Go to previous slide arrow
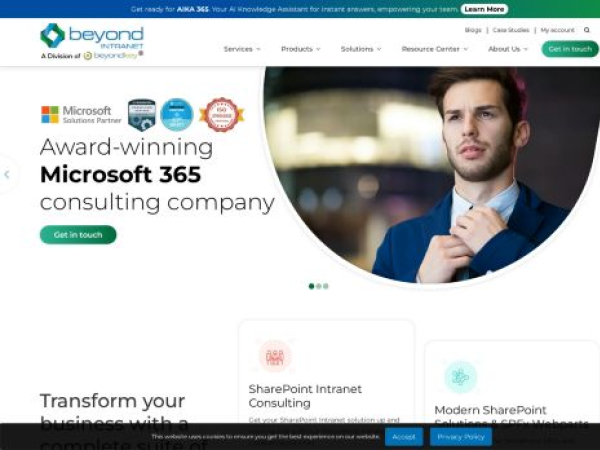The image size is (600, 450). 7,174
